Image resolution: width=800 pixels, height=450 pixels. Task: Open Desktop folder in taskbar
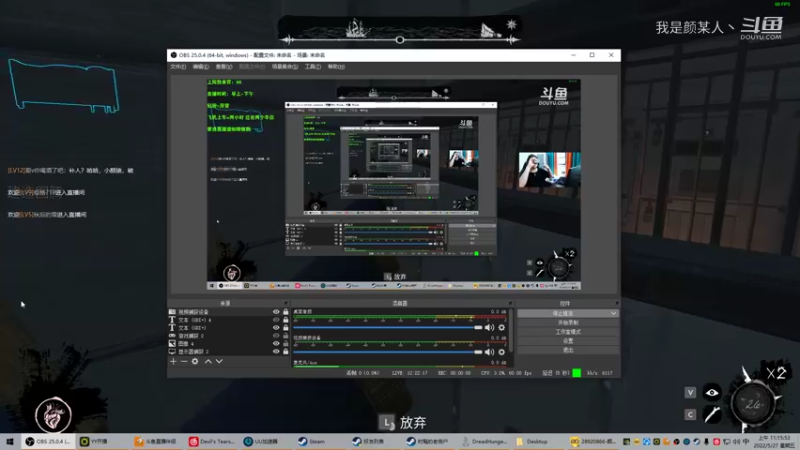532,441
